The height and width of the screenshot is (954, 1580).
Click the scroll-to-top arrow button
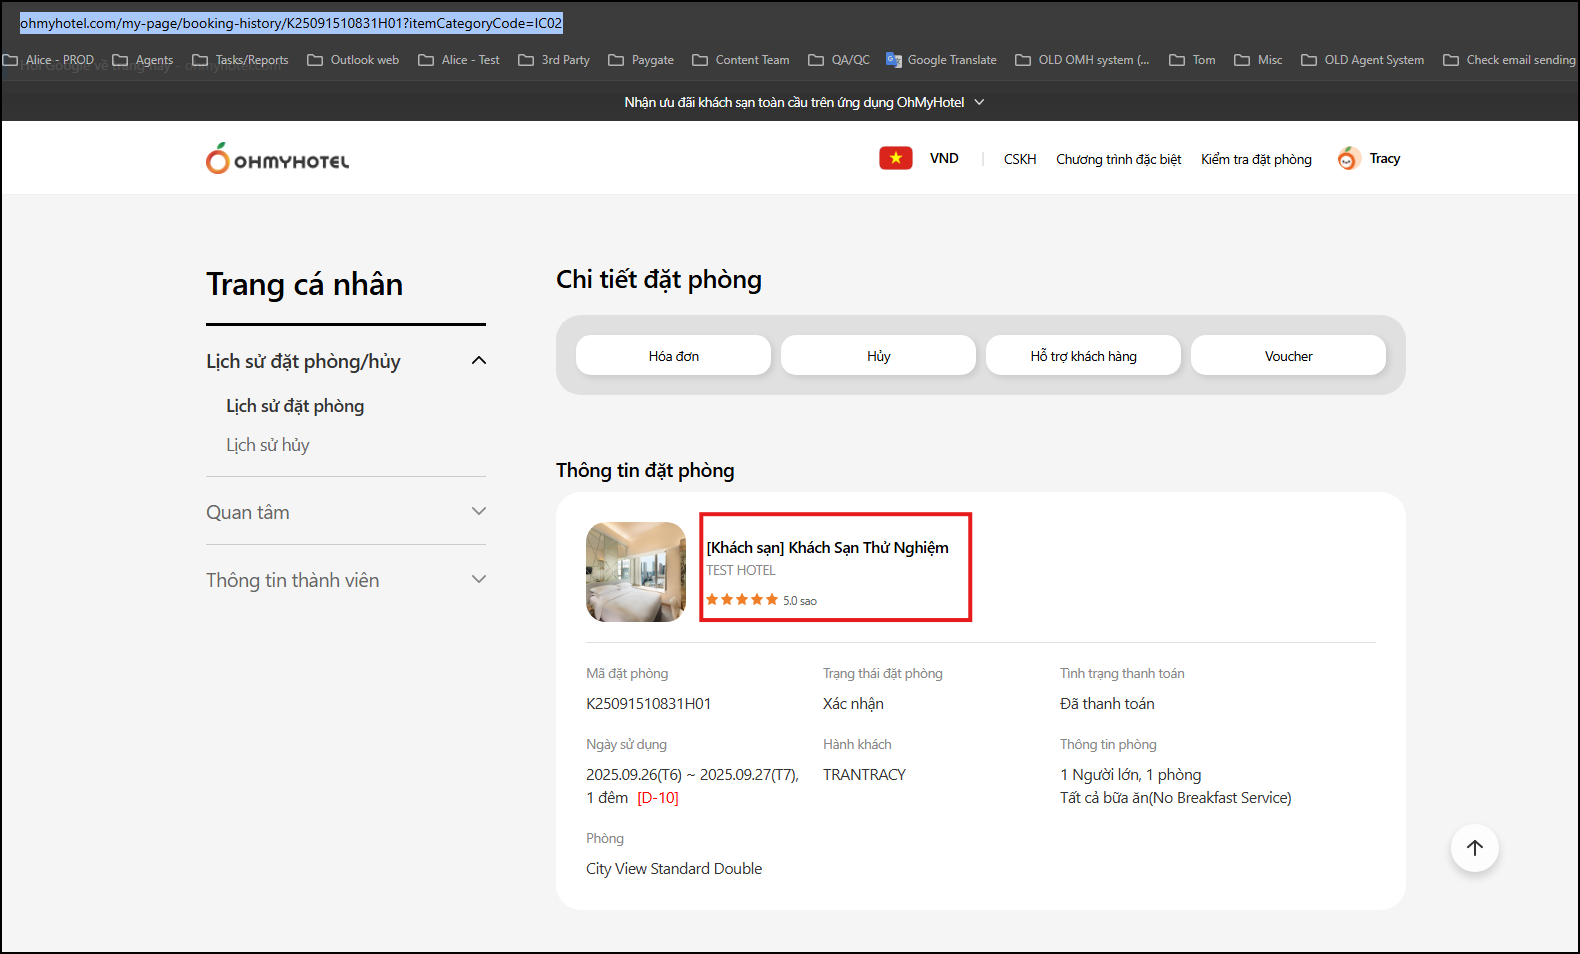(x=1474, y=848)
